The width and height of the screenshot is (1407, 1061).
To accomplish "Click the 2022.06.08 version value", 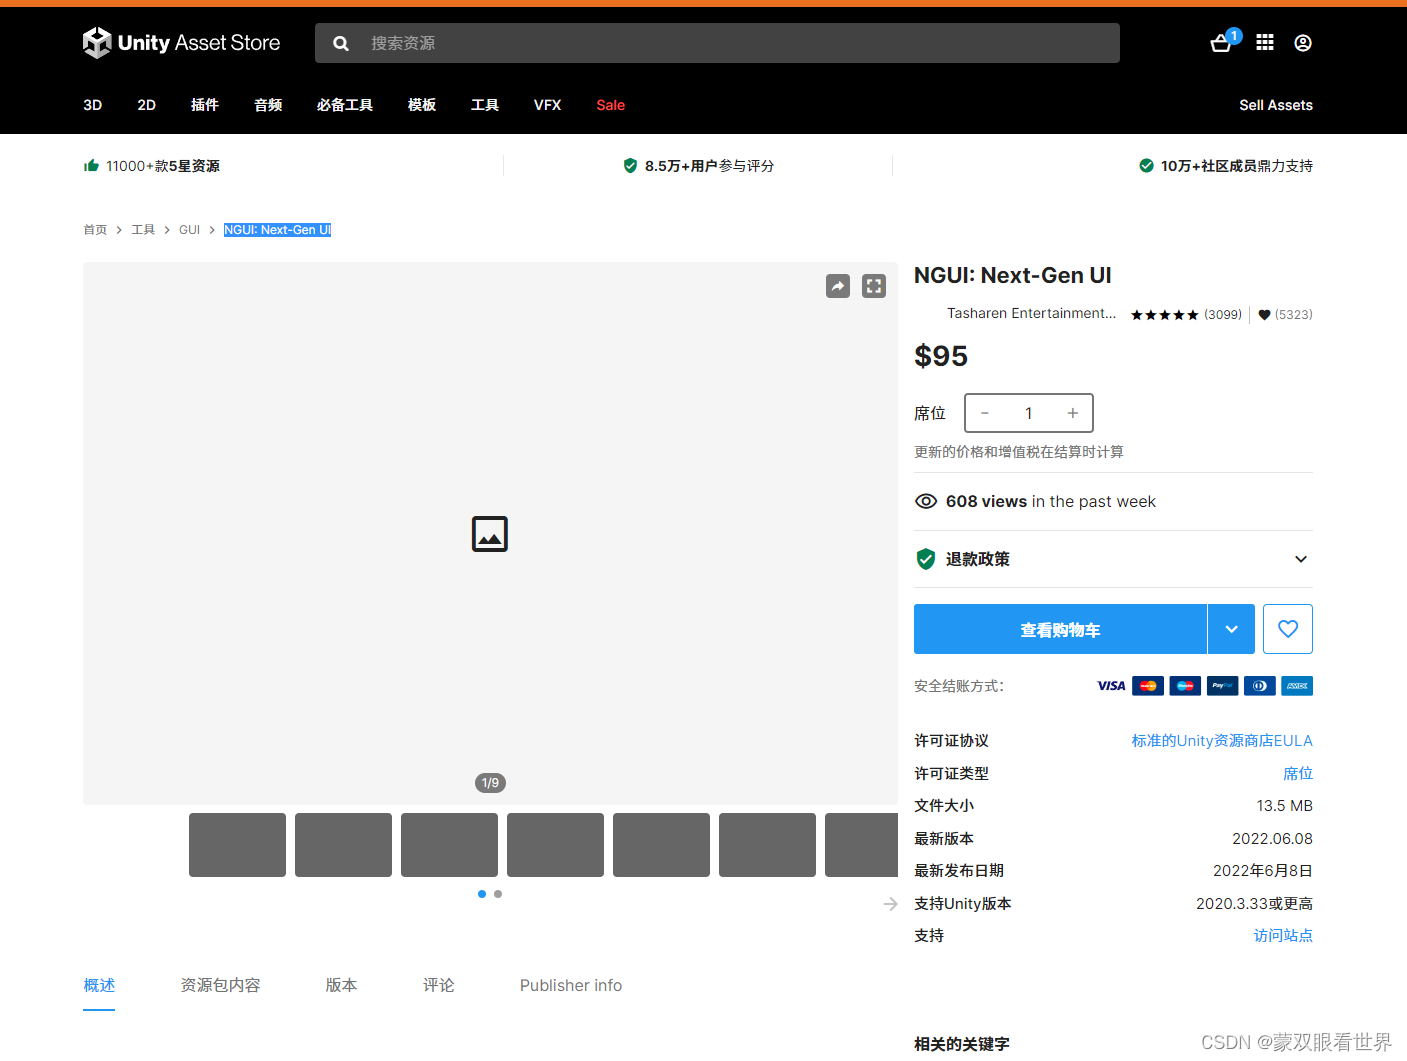I will tap(1272, 839).
